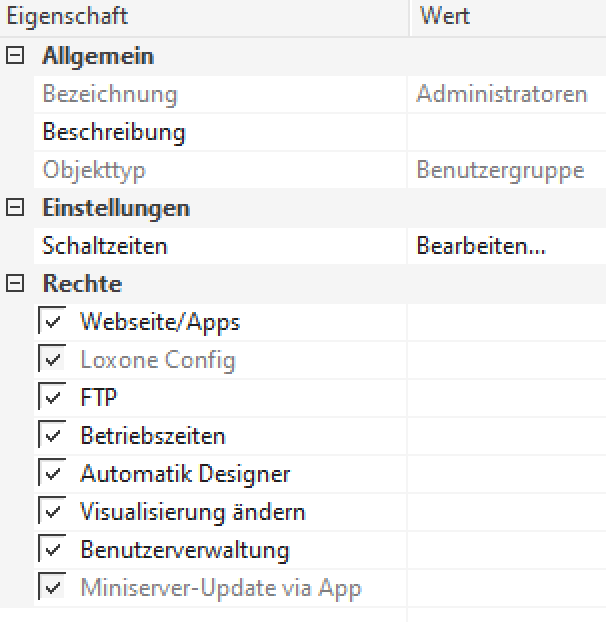
Task: Collapse the Einstellungen section
Action: pyautogui.click(x=15, y=209)
